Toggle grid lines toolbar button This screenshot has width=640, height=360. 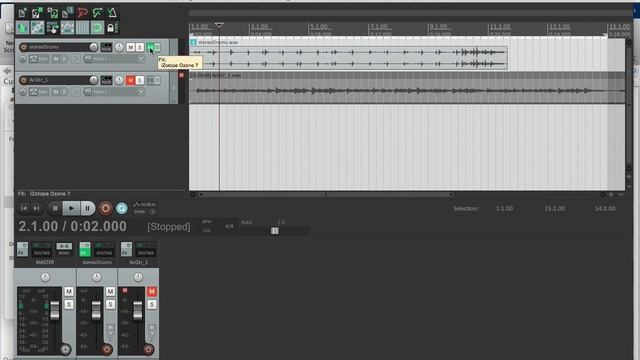click(x=82, y=28)
